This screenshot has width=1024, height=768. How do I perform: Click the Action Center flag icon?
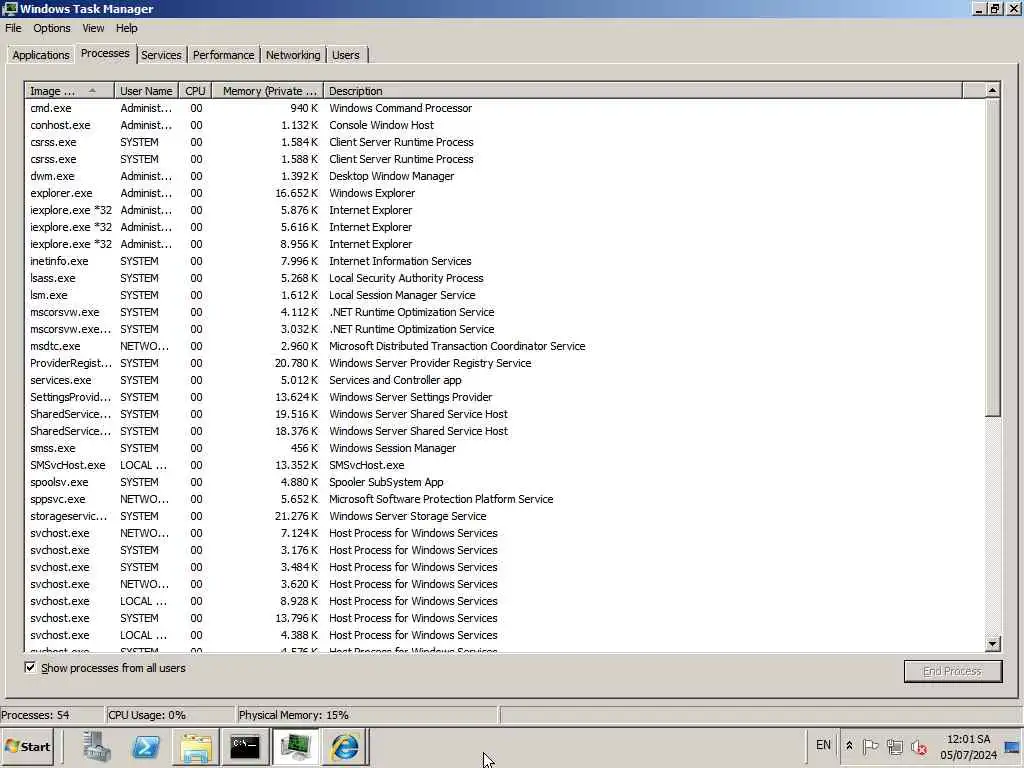[x=870, y=746]
